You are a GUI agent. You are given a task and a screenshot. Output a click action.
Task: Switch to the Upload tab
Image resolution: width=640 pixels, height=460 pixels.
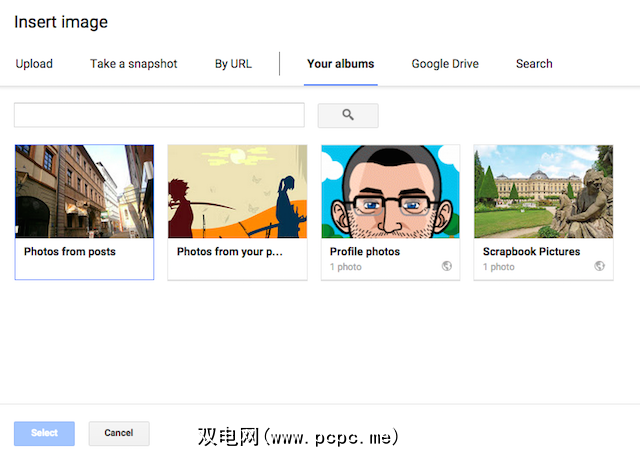pyautogui.click(x=34, y=64)
